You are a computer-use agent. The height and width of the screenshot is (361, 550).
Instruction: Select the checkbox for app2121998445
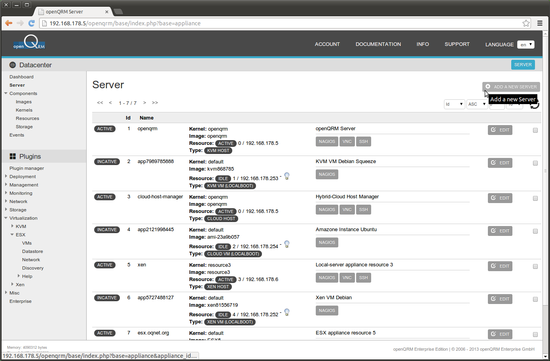[x=535, y=231]
